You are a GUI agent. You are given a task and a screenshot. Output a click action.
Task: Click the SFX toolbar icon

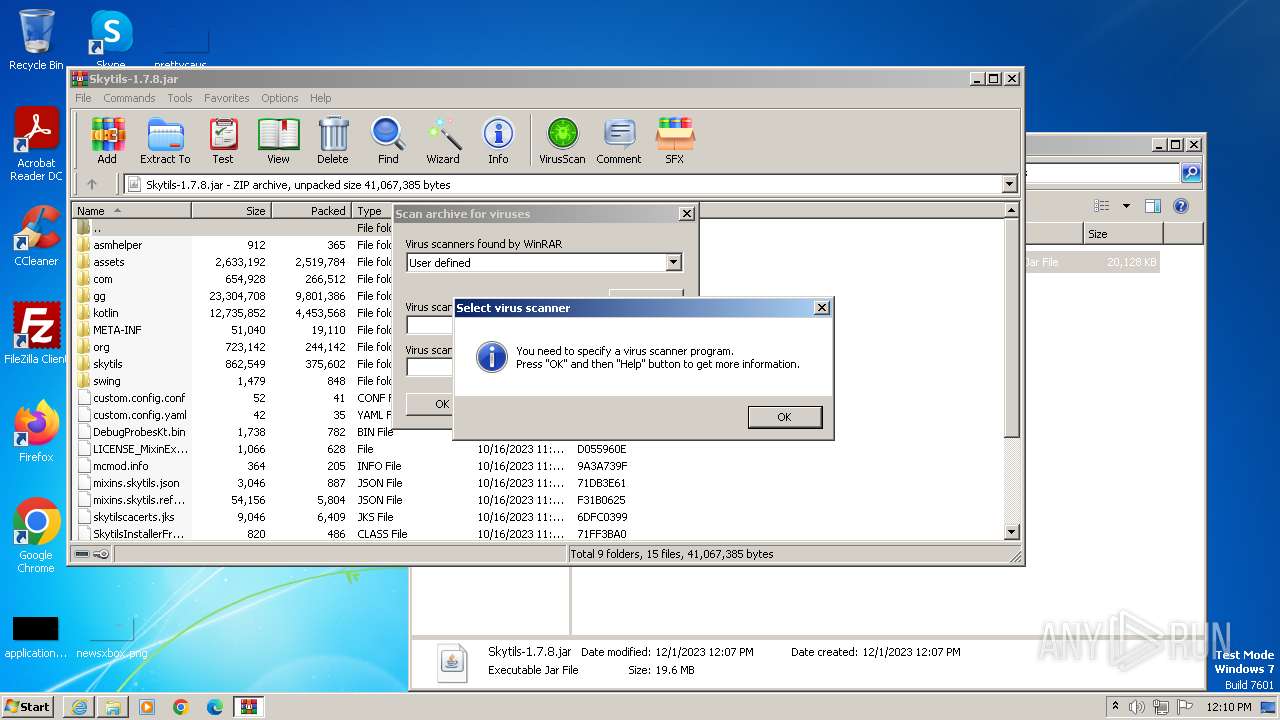pos(675,140)
